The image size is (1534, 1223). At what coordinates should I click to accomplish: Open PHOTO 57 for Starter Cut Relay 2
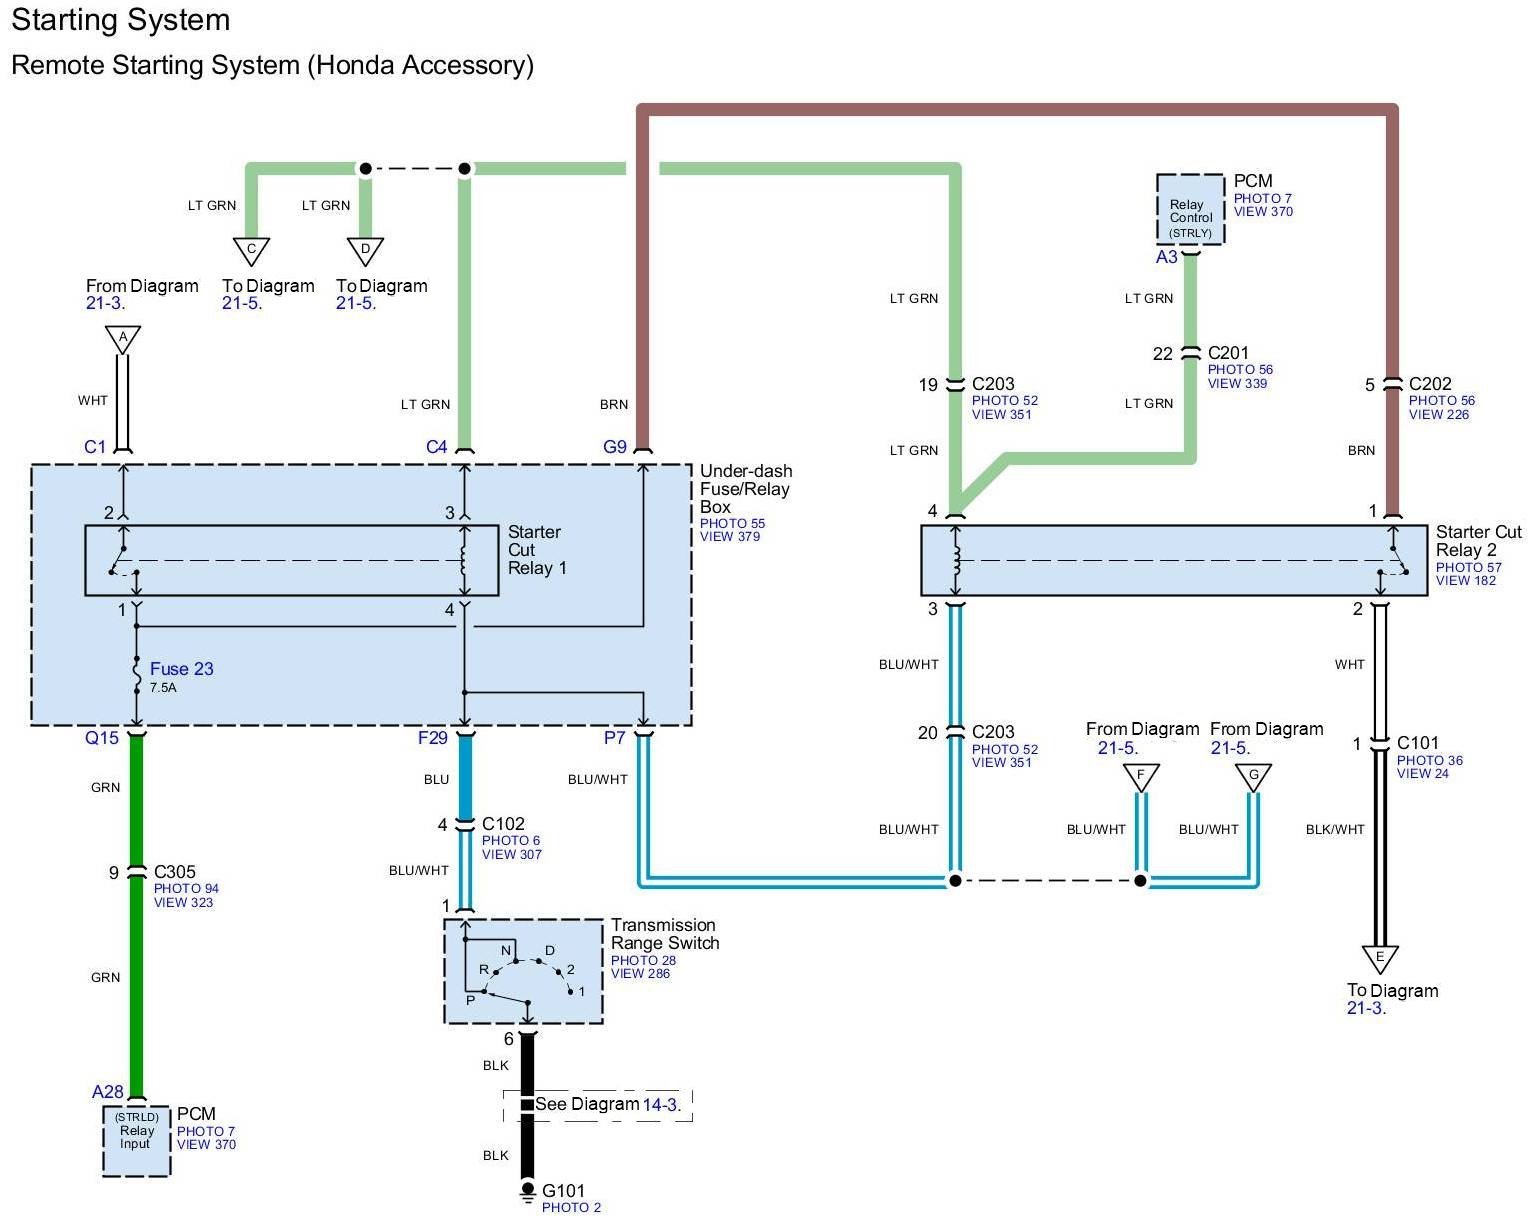tap(1468, 567)
